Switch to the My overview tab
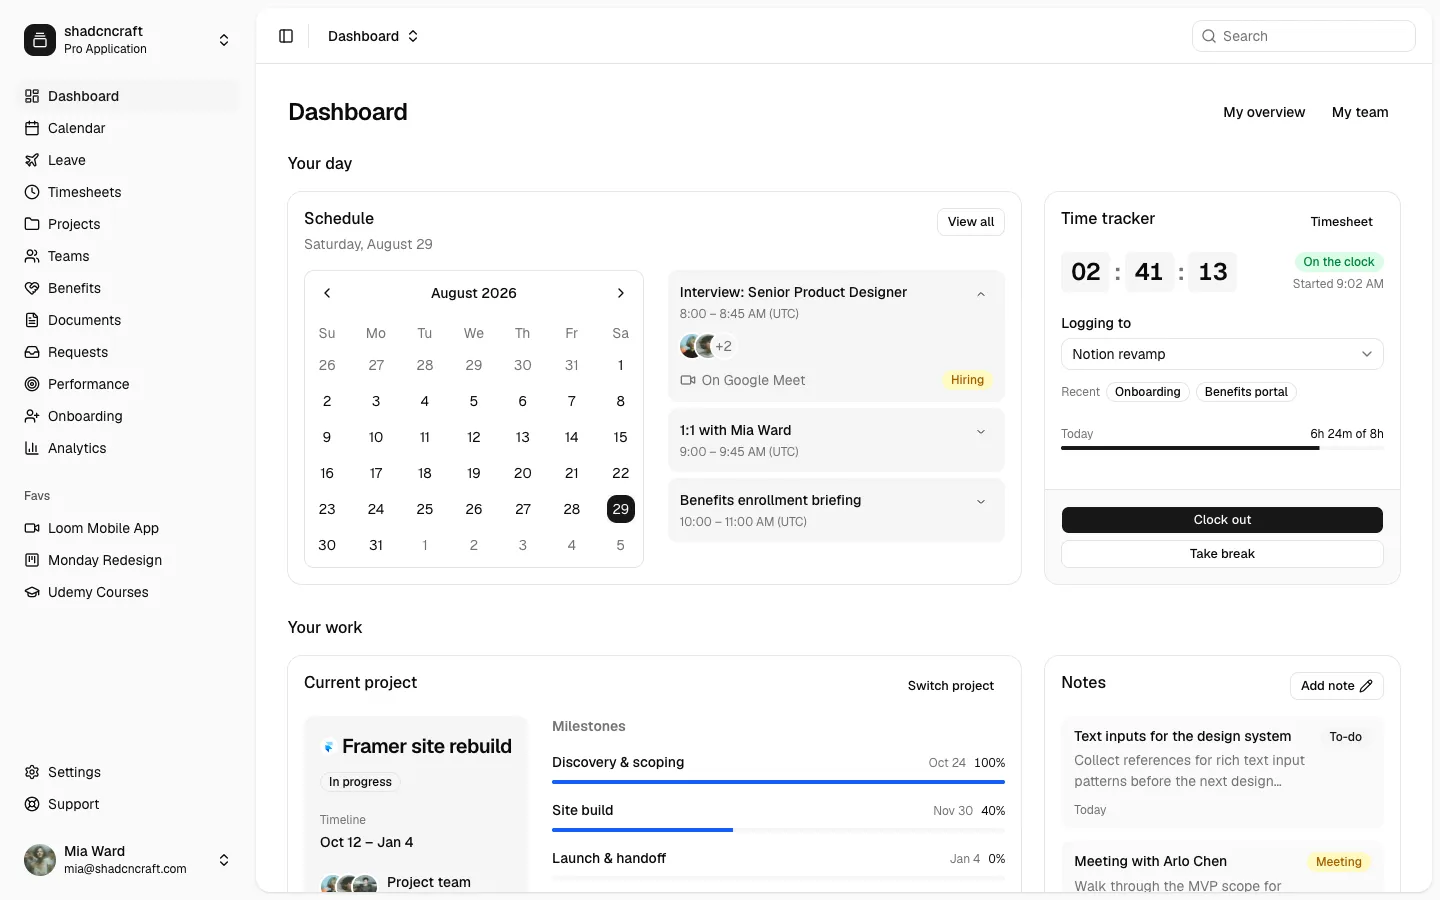 coord(1264,112)
